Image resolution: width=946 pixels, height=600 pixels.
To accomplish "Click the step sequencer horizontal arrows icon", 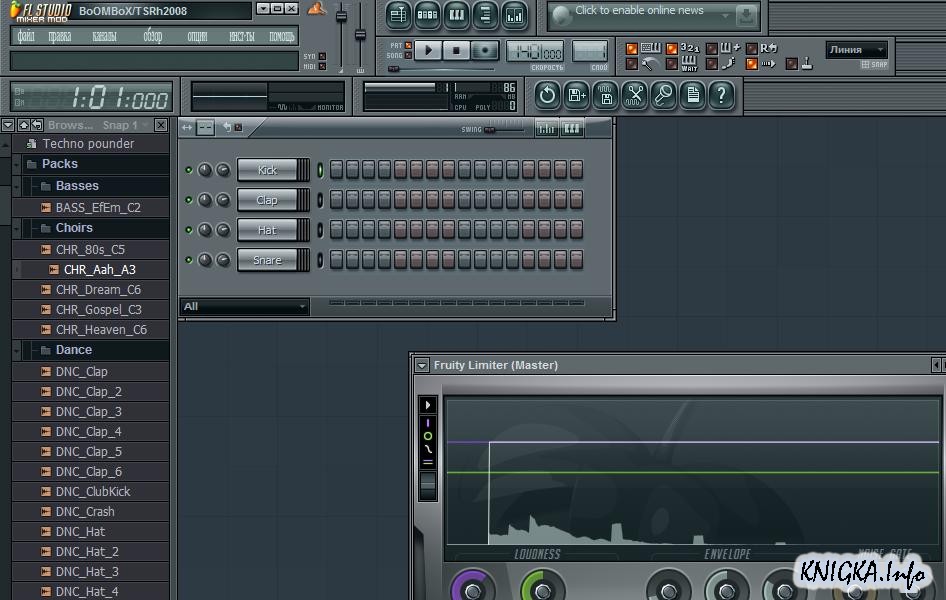I will (x=187, y=128).
